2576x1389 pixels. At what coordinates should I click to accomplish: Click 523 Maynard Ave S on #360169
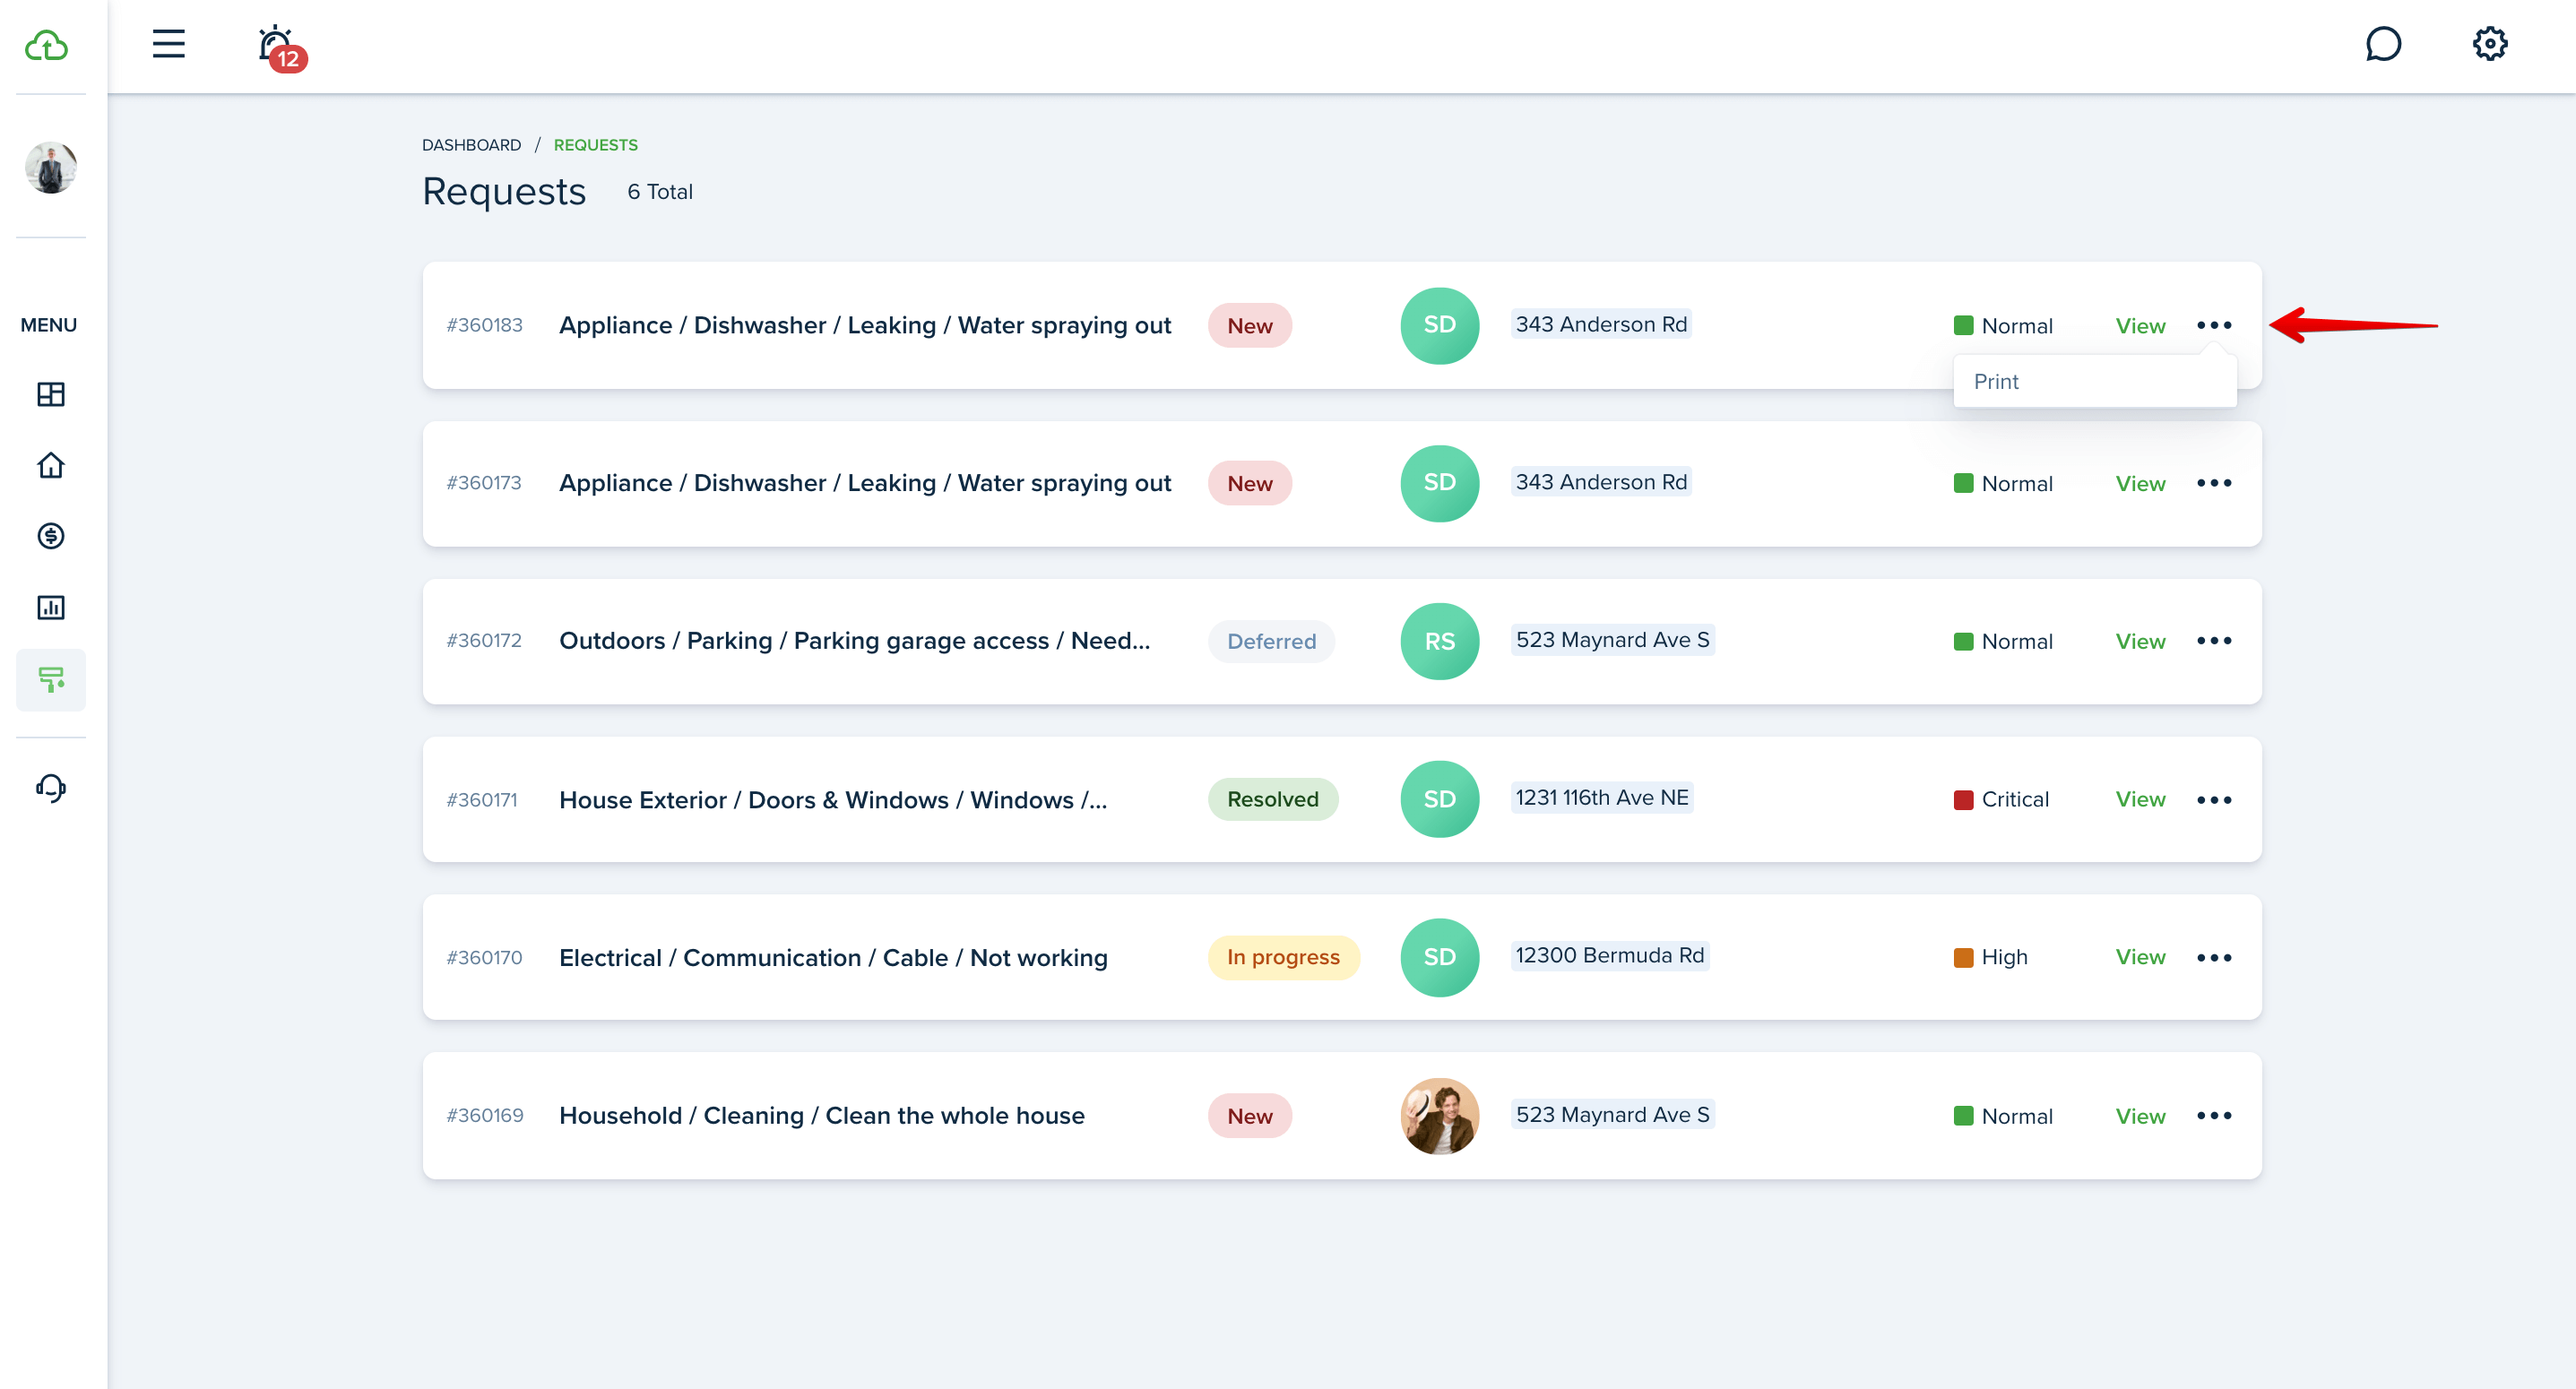point(1612,1115)
